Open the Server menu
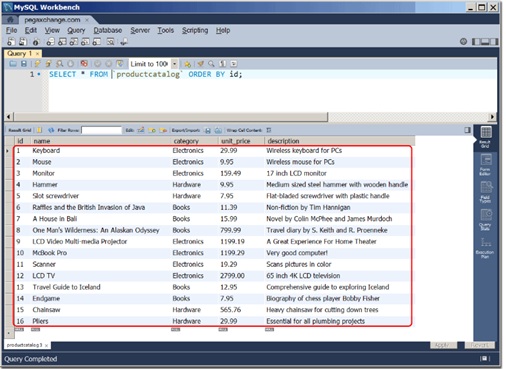Screen dimensions: 506x369 click(140, 30)
